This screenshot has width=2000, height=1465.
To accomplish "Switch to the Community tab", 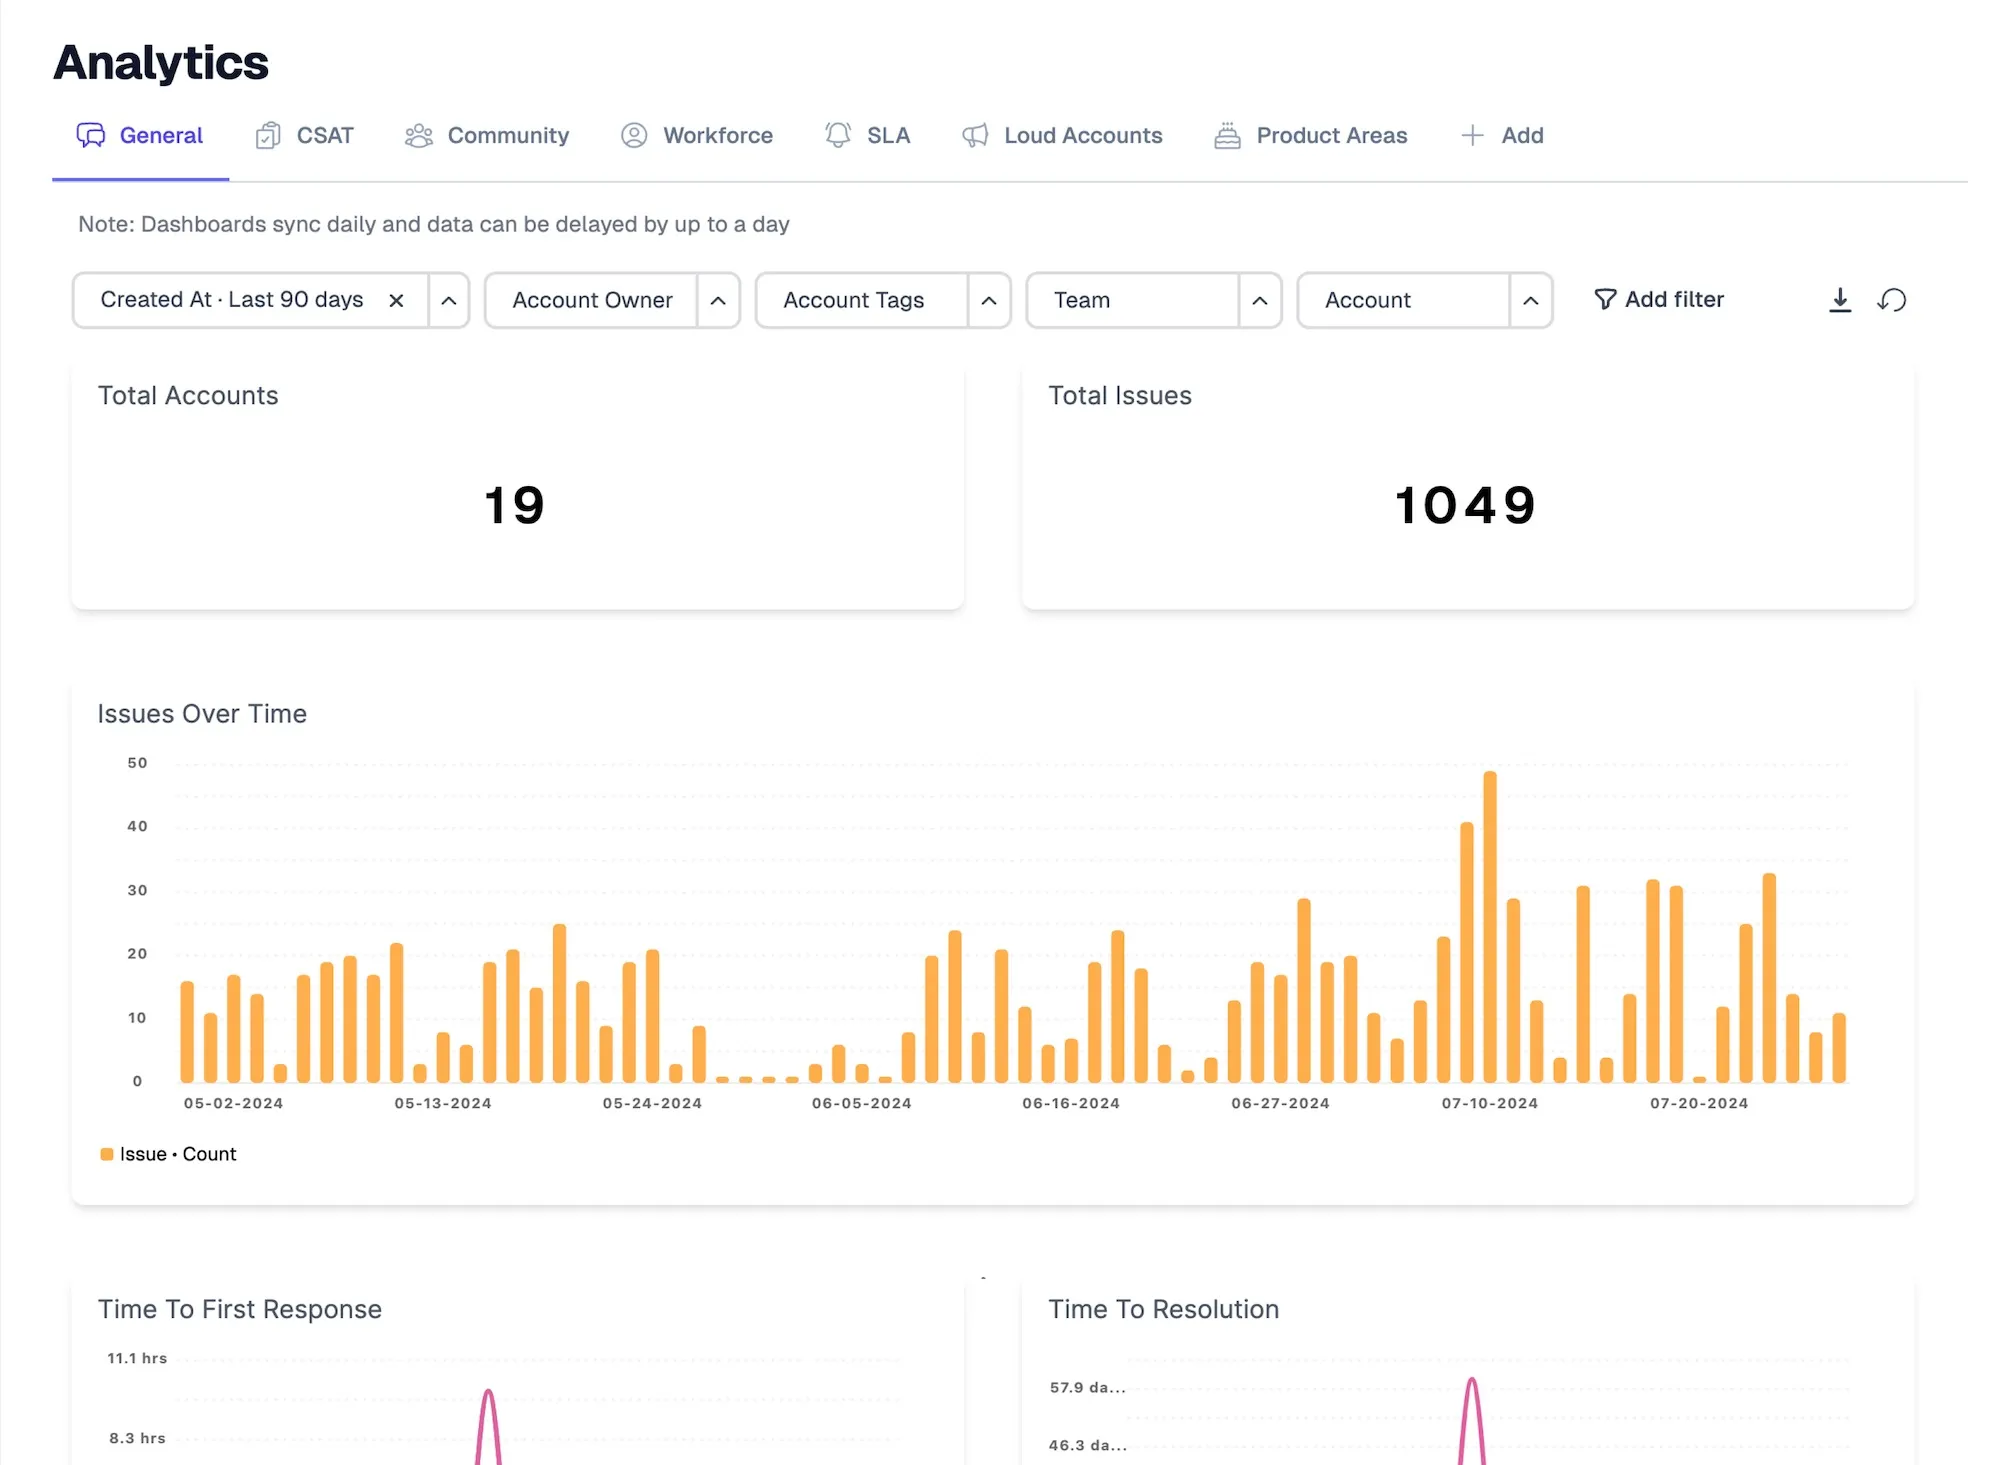I will [487, 135].
